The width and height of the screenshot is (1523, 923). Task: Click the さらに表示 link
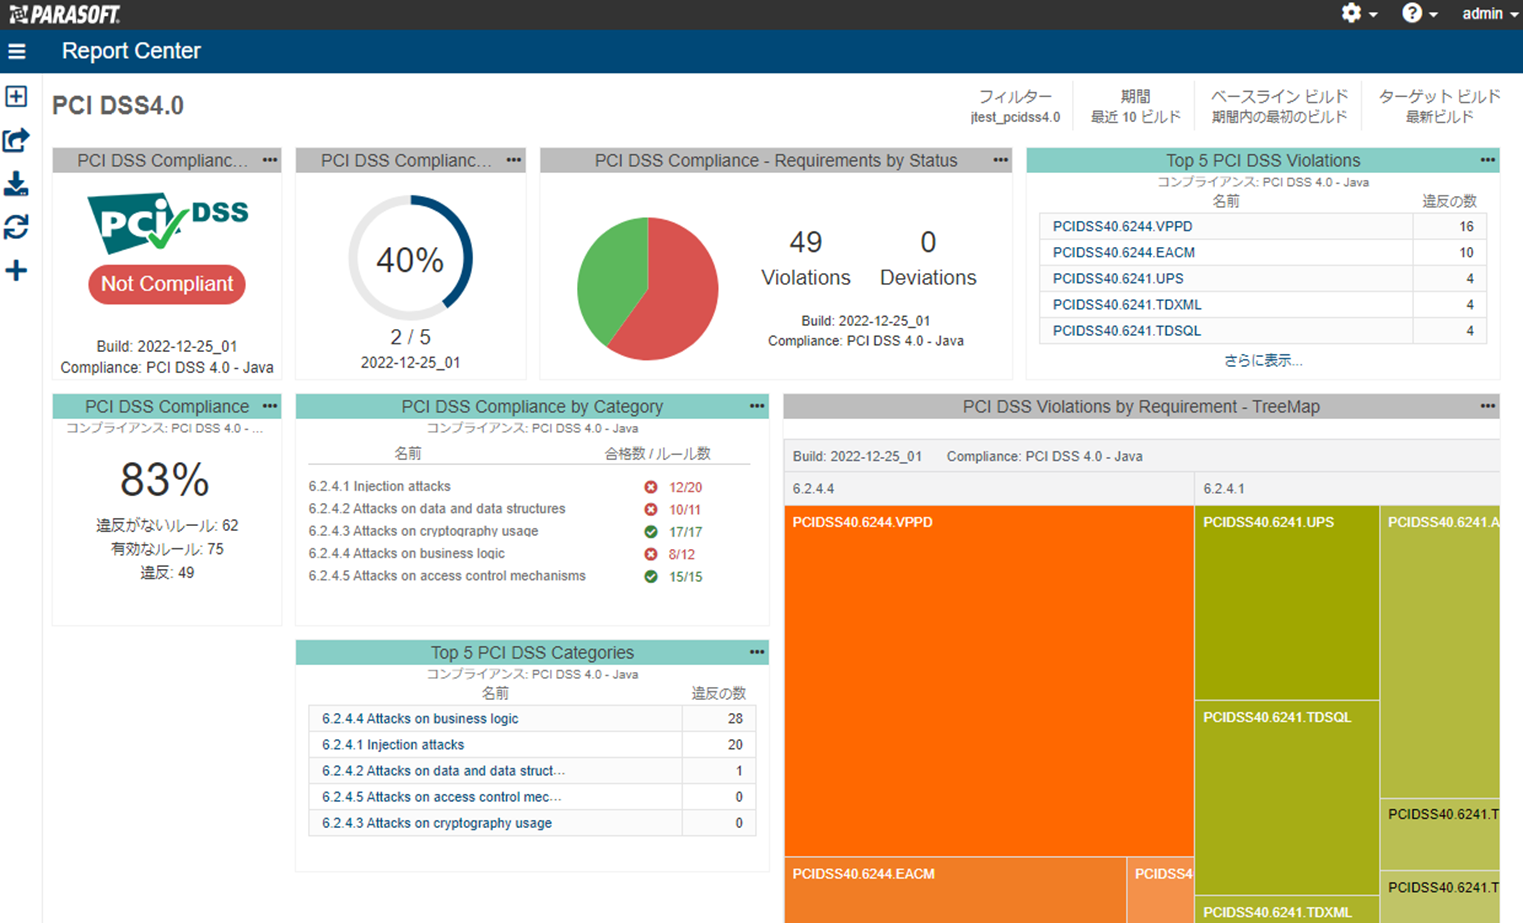pyautogui.click(x=1262, y=360)
